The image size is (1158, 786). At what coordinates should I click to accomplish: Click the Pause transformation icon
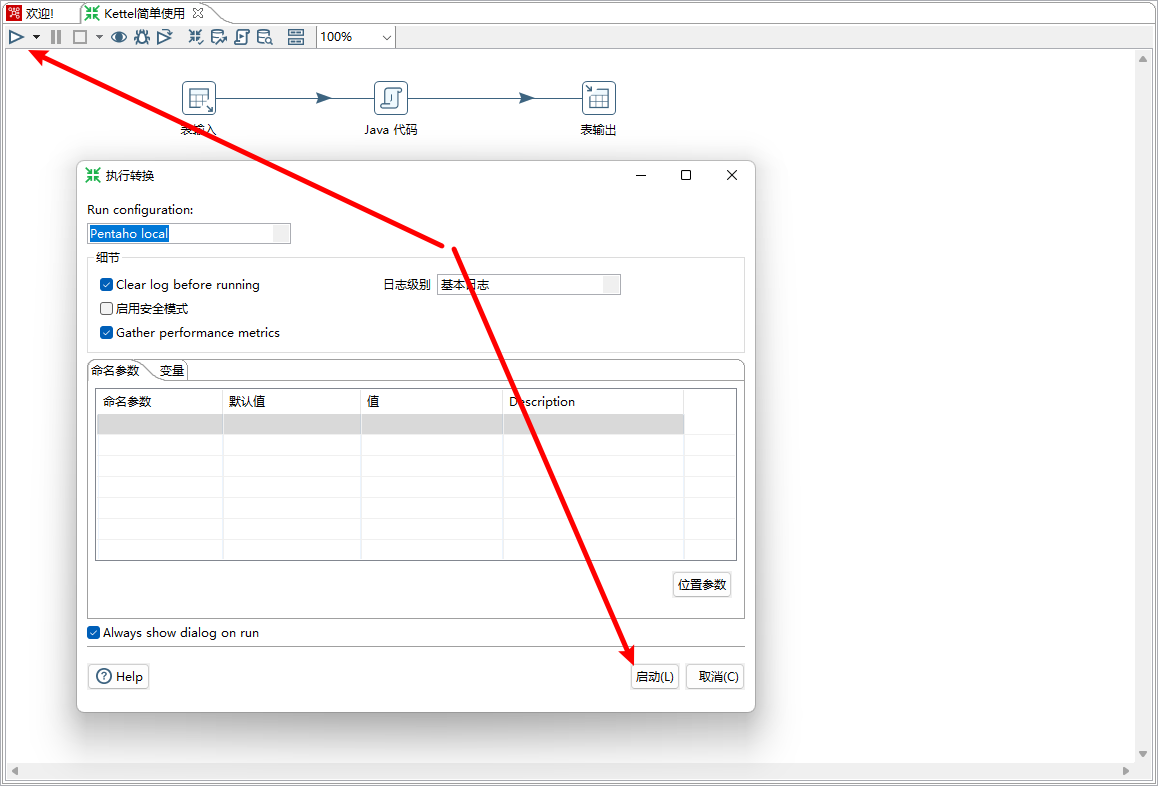pos(56,37)
